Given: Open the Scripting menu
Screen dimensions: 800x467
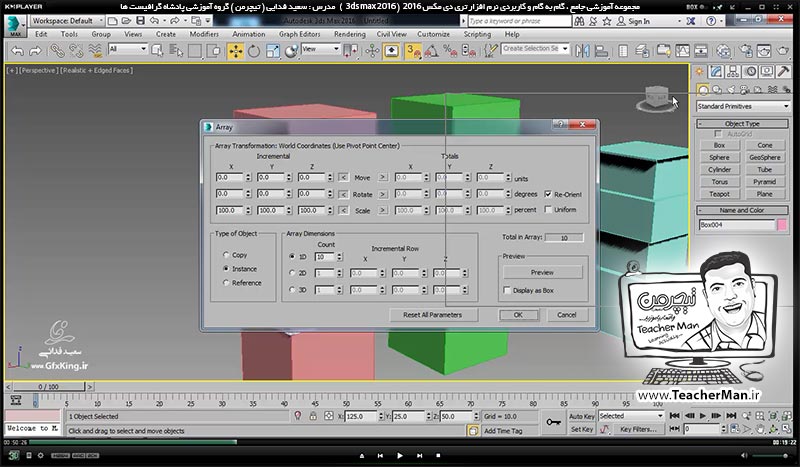Looking at the screenshot, I should pos(477,34).
